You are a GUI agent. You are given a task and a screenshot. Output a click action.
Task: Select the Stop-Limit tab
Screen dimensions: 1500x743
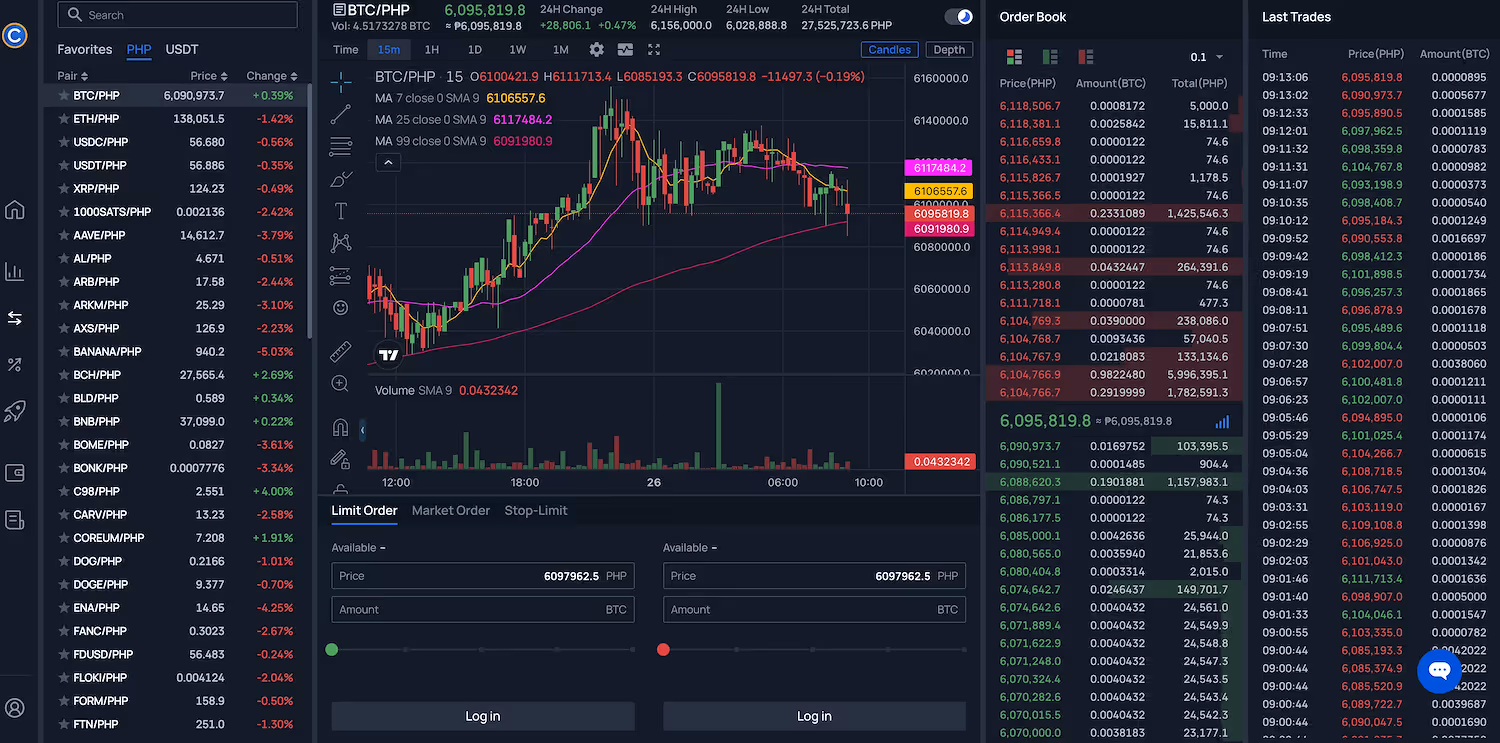click(536, 510)
